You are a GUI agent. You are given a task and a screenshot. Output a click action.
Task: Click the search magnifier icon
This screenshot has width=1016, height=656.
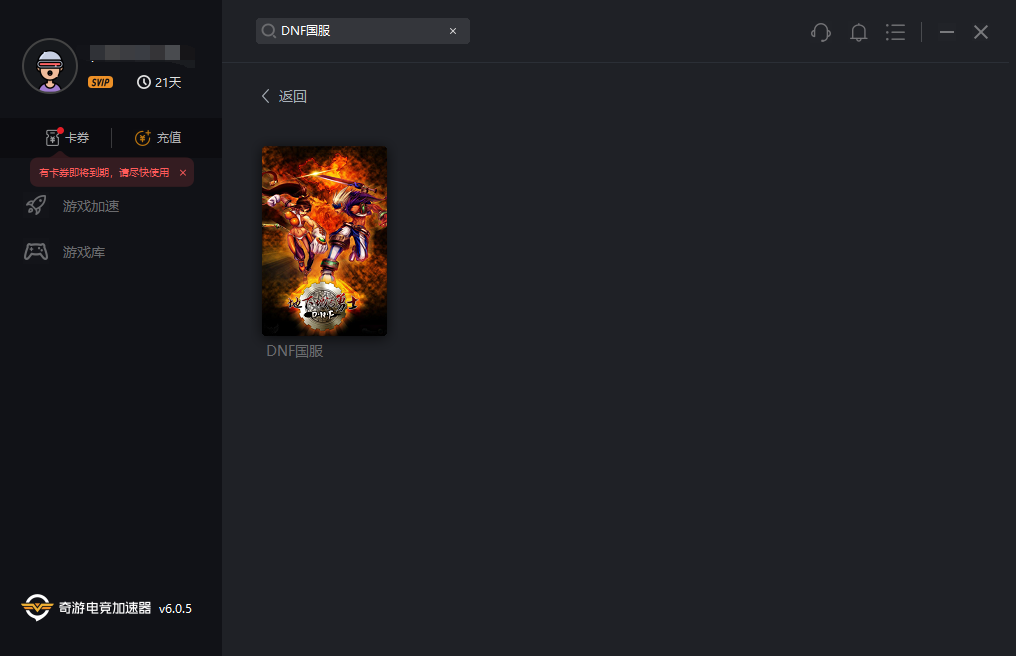[x=268, y=31]
